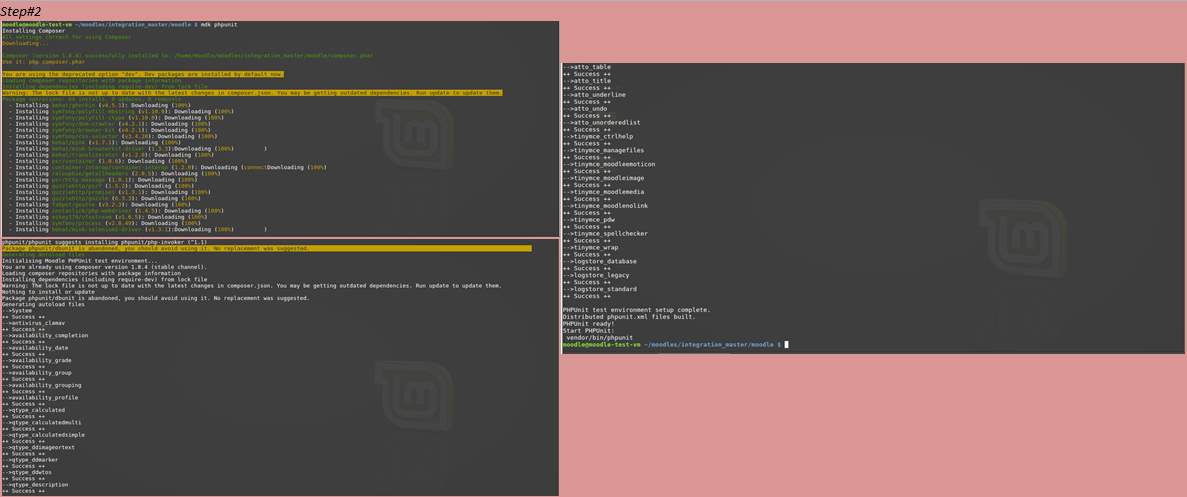The image size is (1187, 497).
Task: Click the '-->logstore_database' line
Action: click(600, 261)
